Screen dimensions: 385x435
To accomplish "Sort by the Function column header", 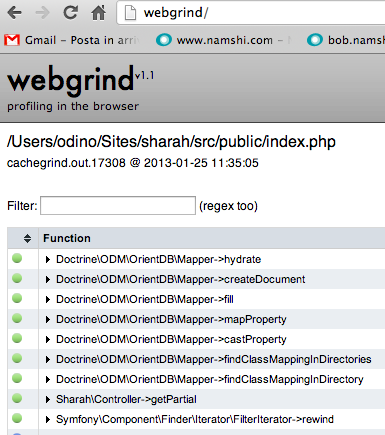I will coord(67,238).
